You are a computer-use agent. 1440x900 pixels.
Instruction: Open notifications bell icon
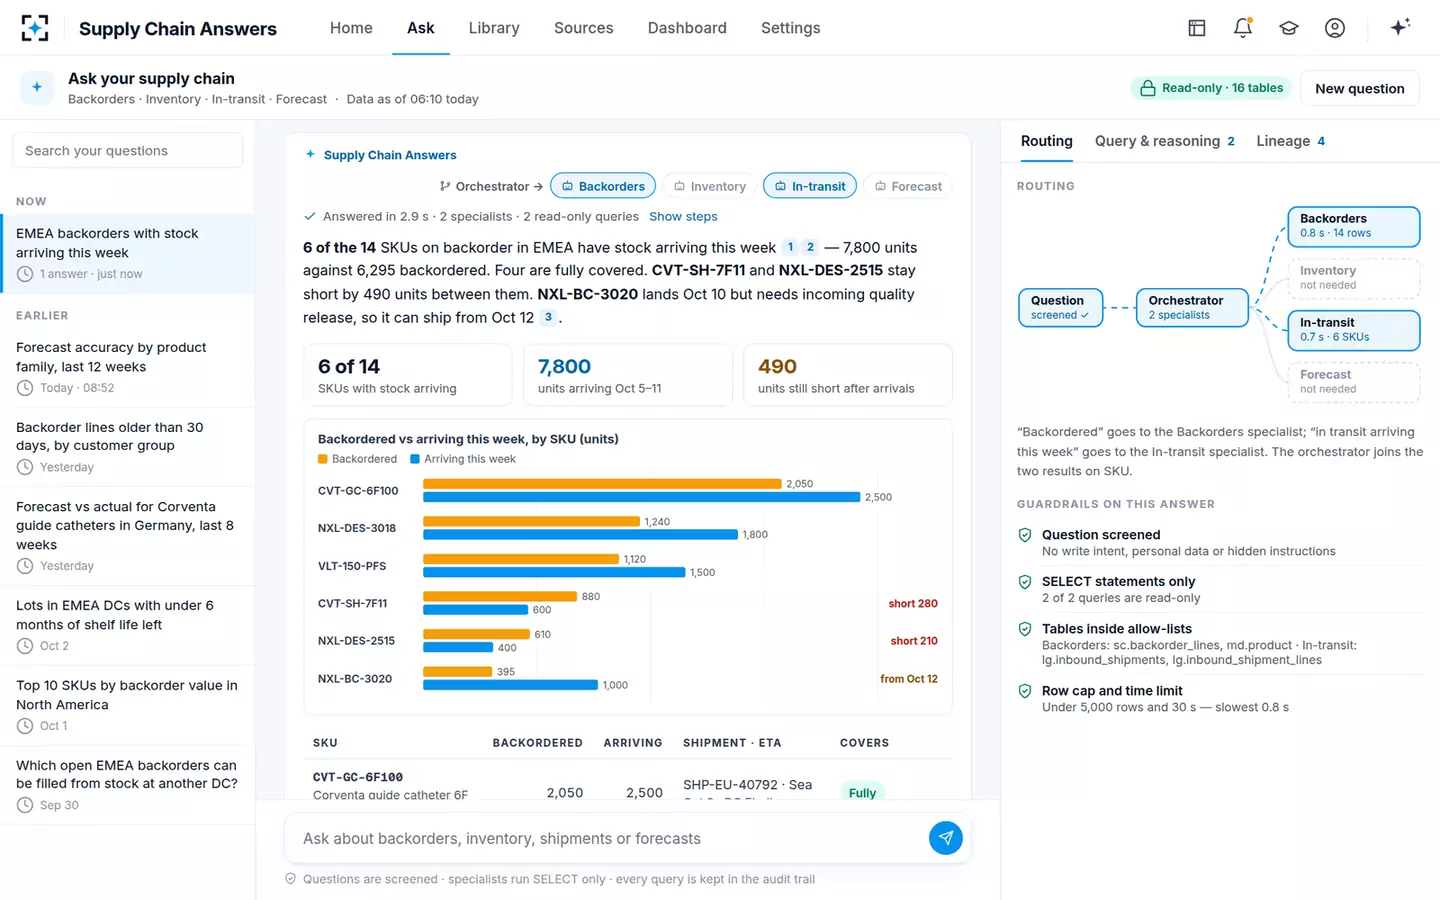click(1243, 28)
